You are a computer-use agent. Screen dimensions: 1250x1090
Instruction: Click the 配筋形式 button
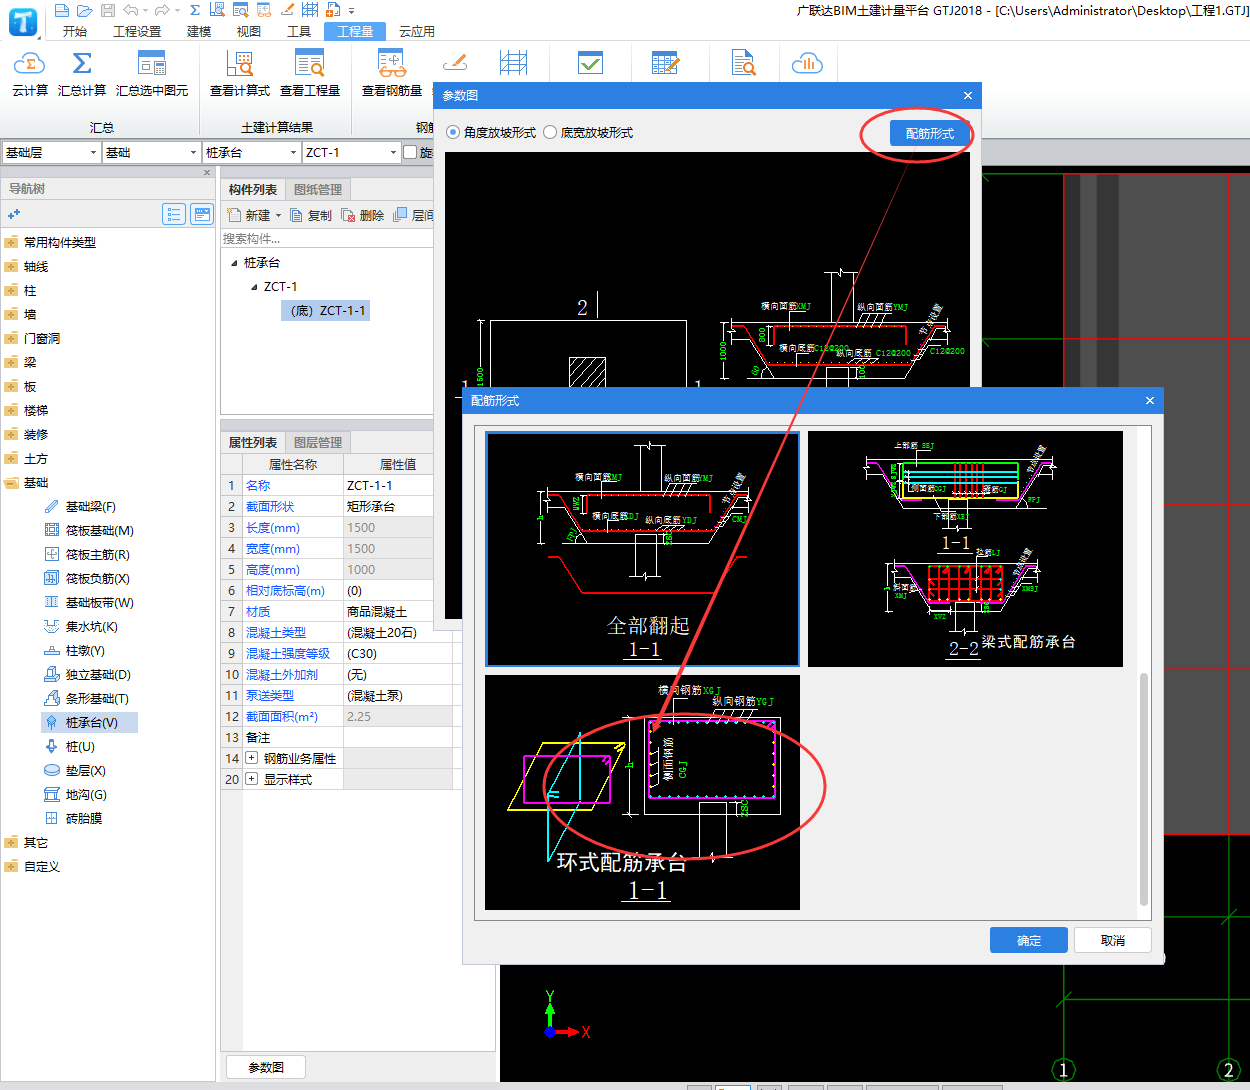pos(930,133)
